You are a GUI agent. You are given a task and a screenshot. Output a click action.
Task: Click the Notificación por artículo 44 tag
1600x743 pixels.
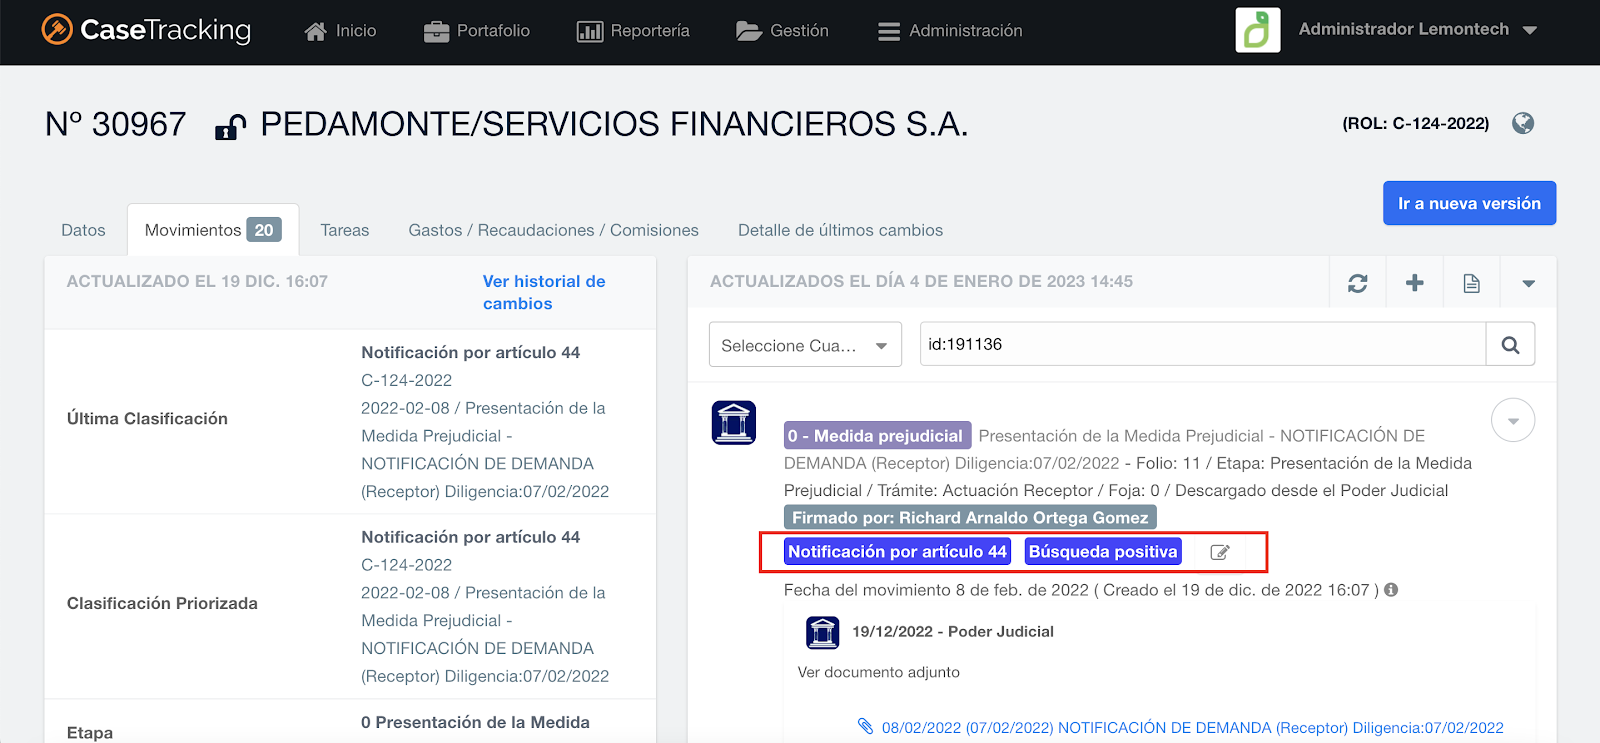point(897,551)
